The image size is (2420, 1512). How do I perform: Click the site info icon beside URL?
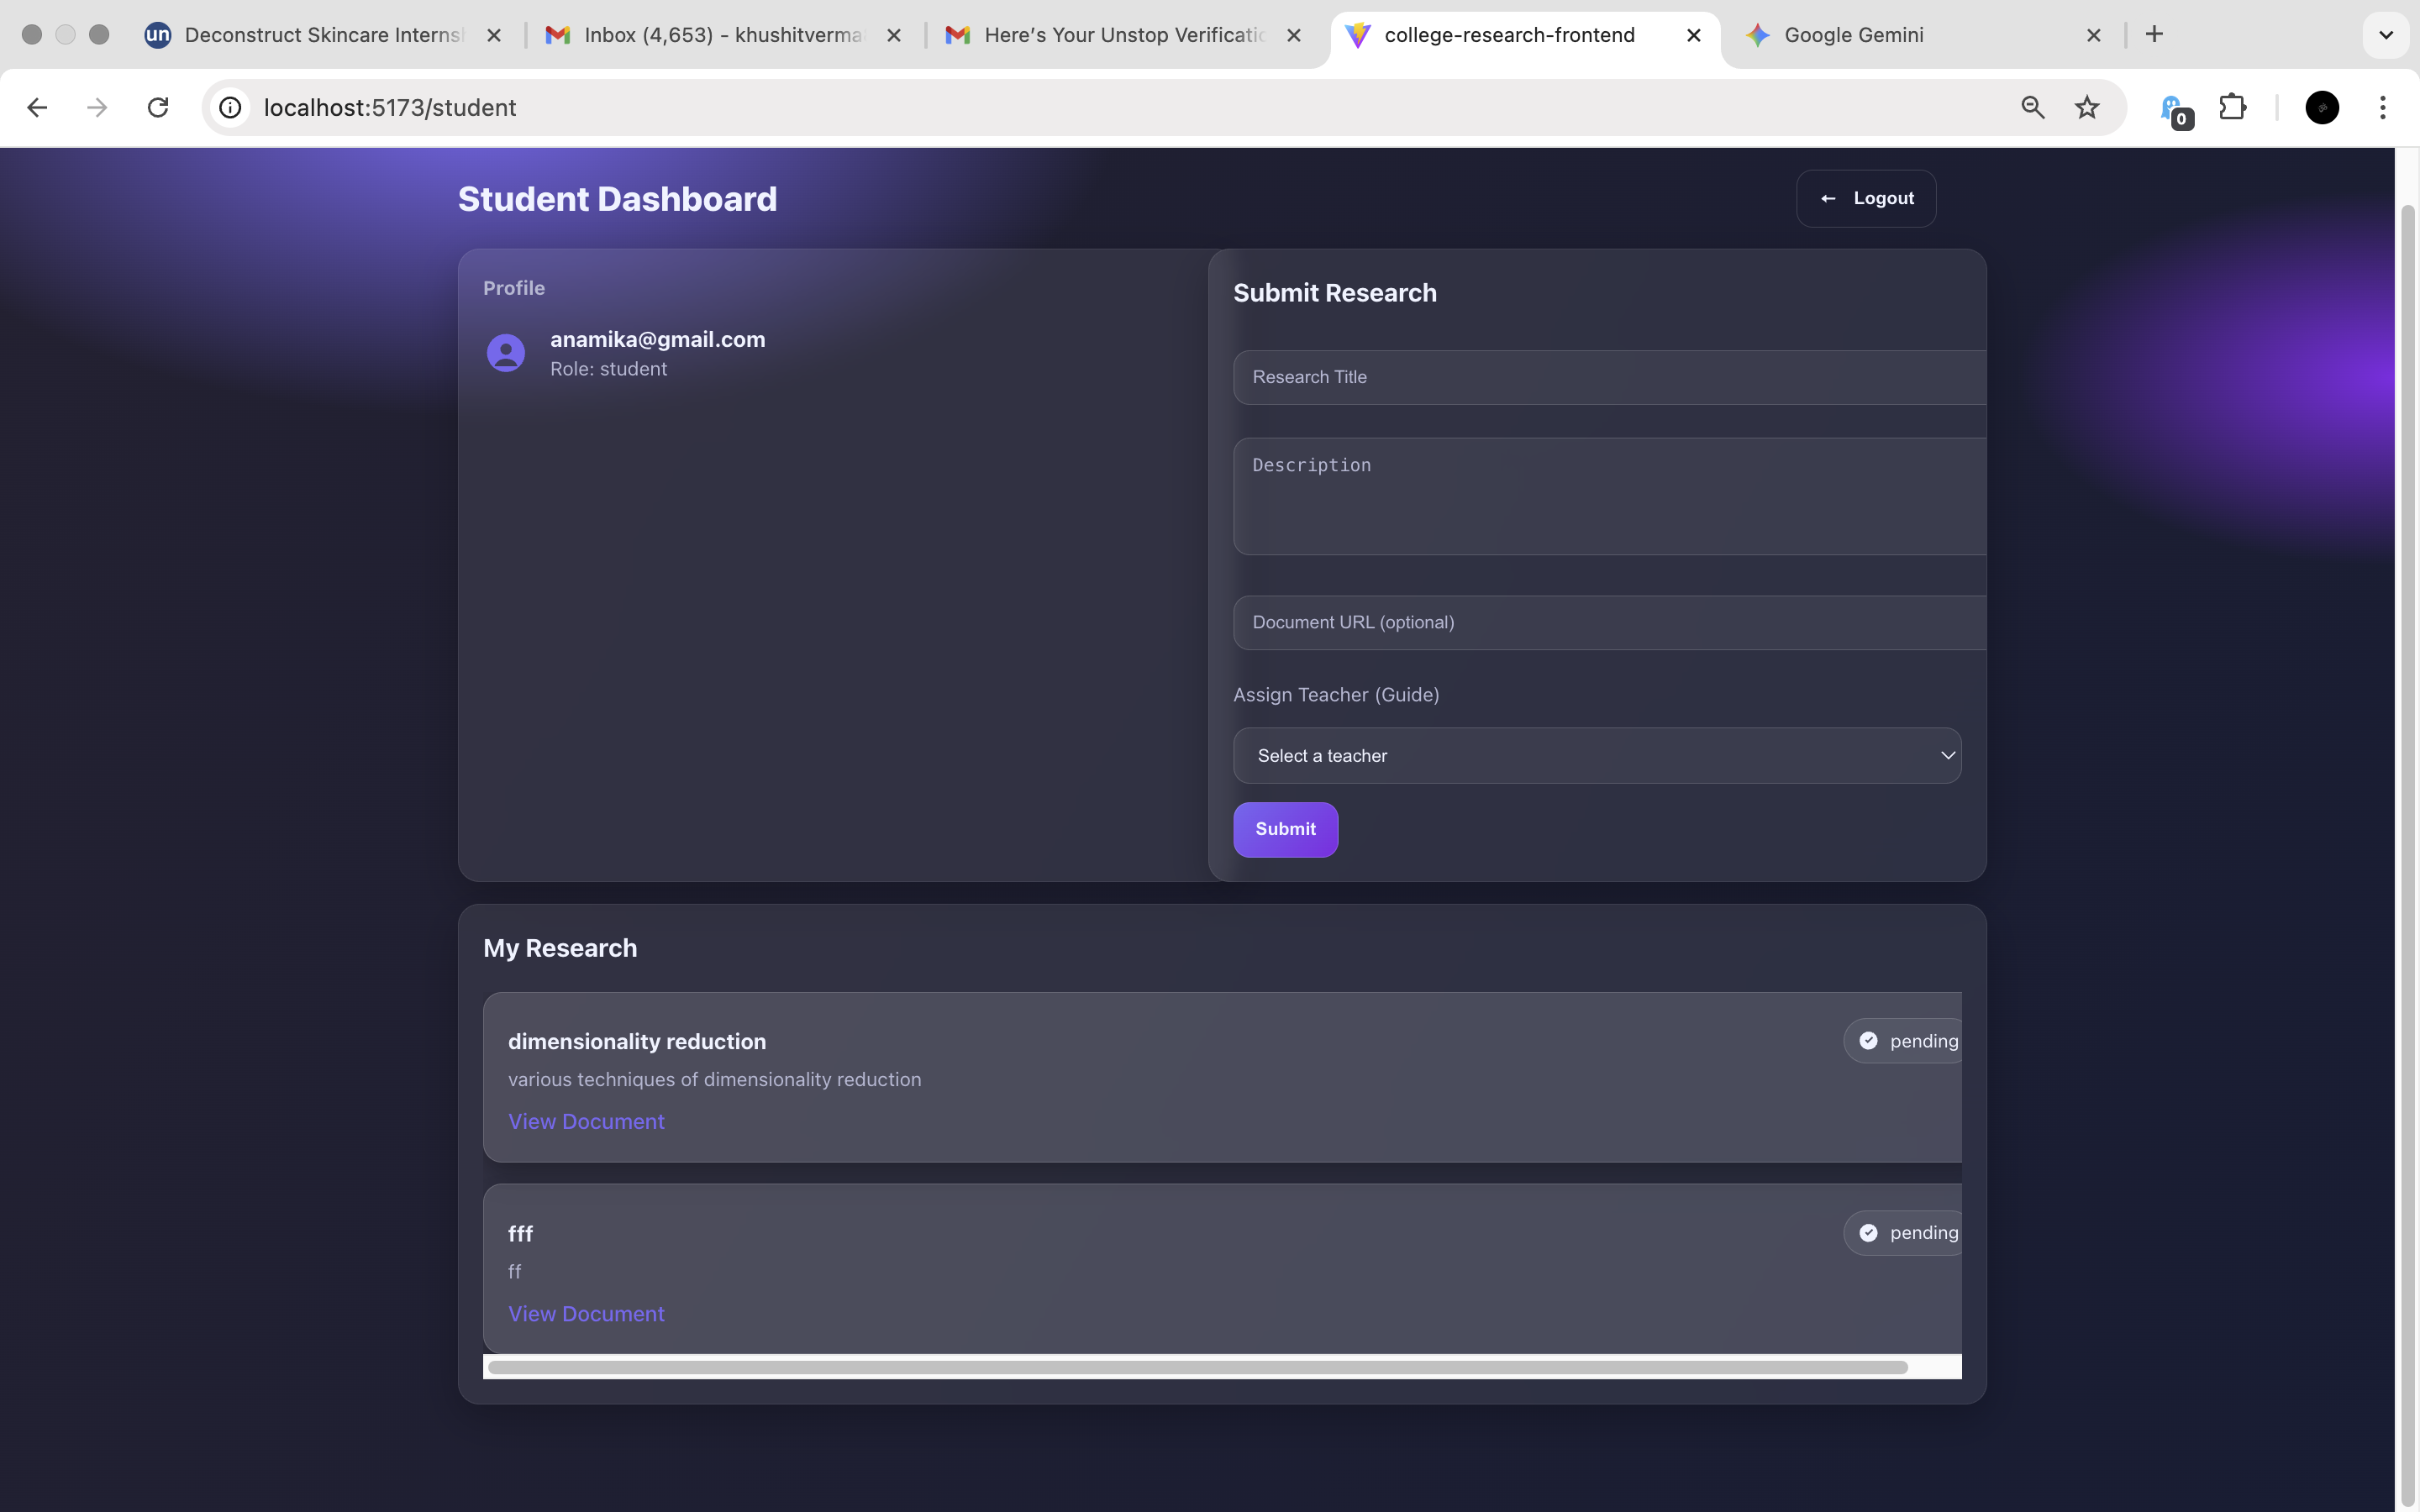[x=231, y=107]
